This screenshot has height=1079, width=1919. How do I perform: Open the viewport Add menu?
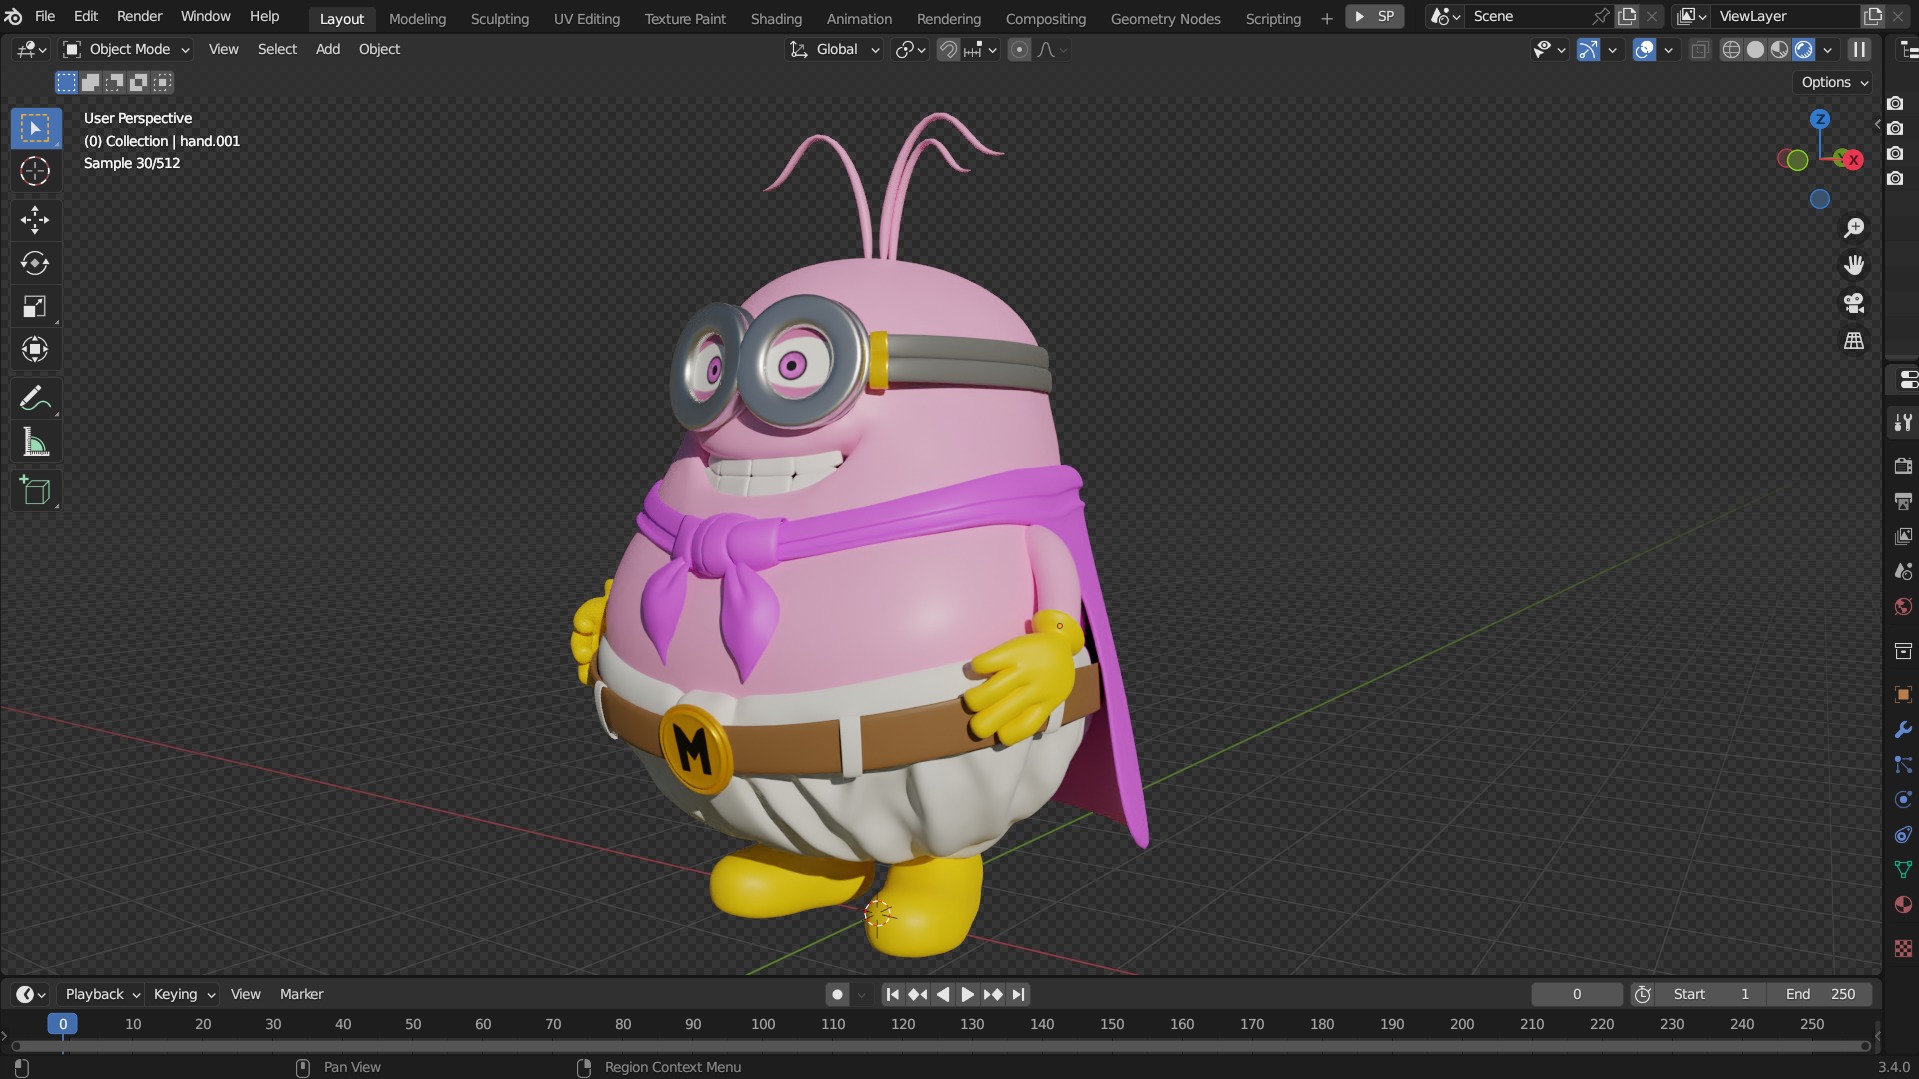pos(327,49)
